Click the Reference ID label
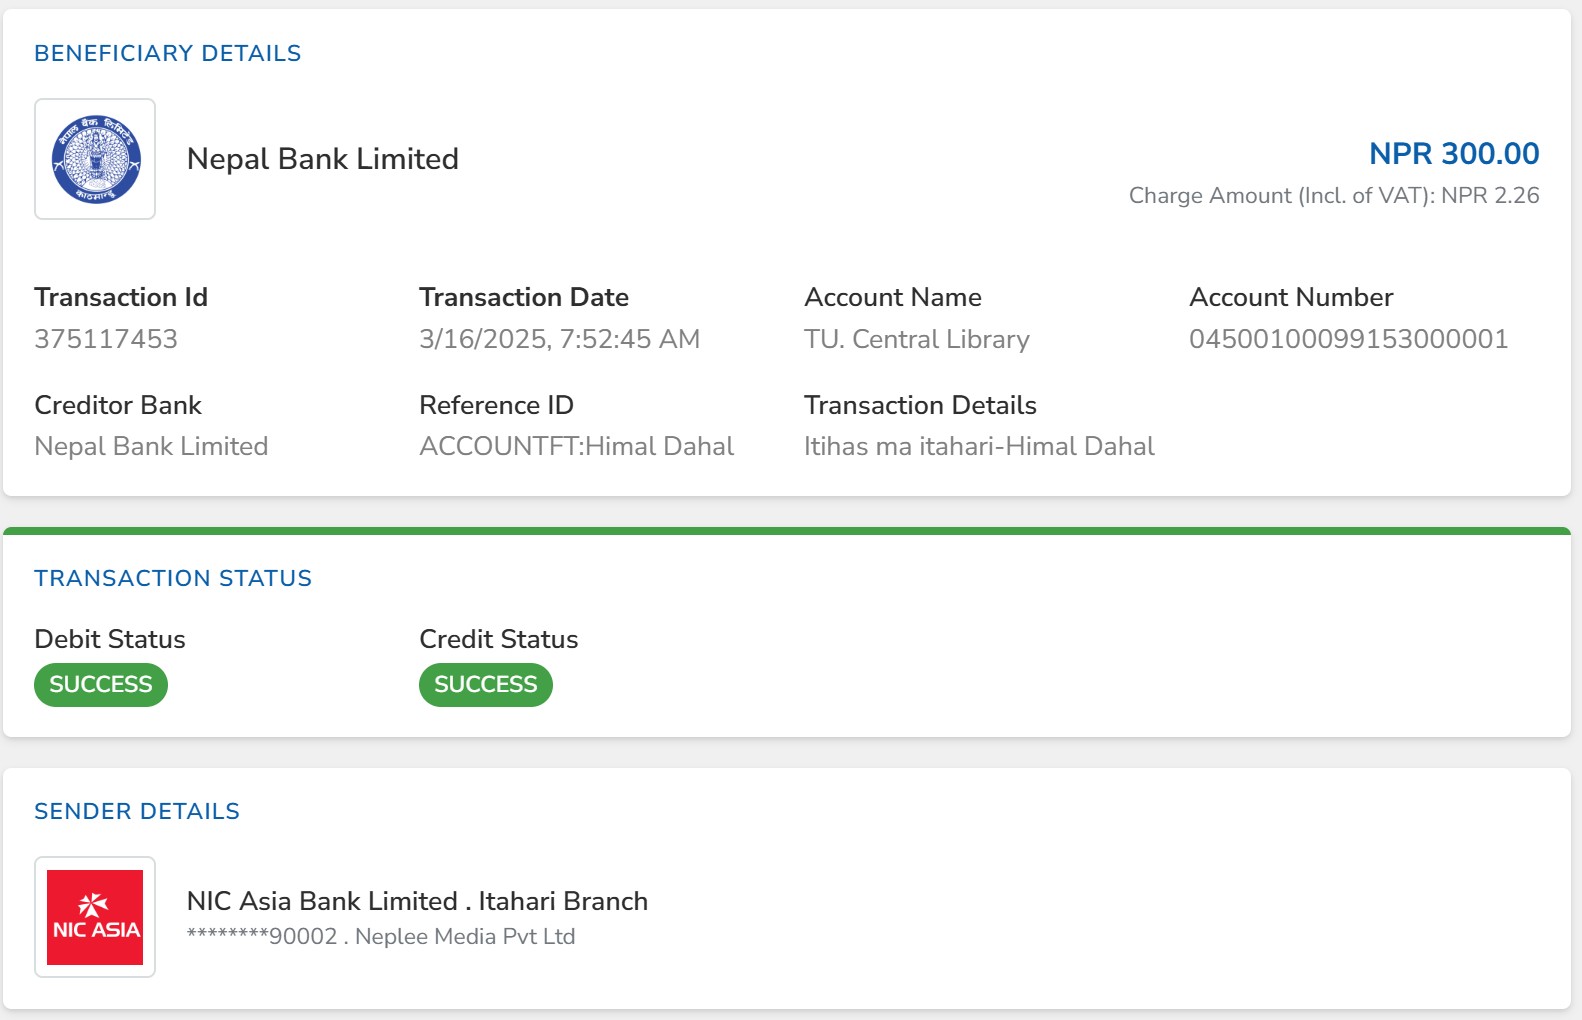 (x=497, y=406)
